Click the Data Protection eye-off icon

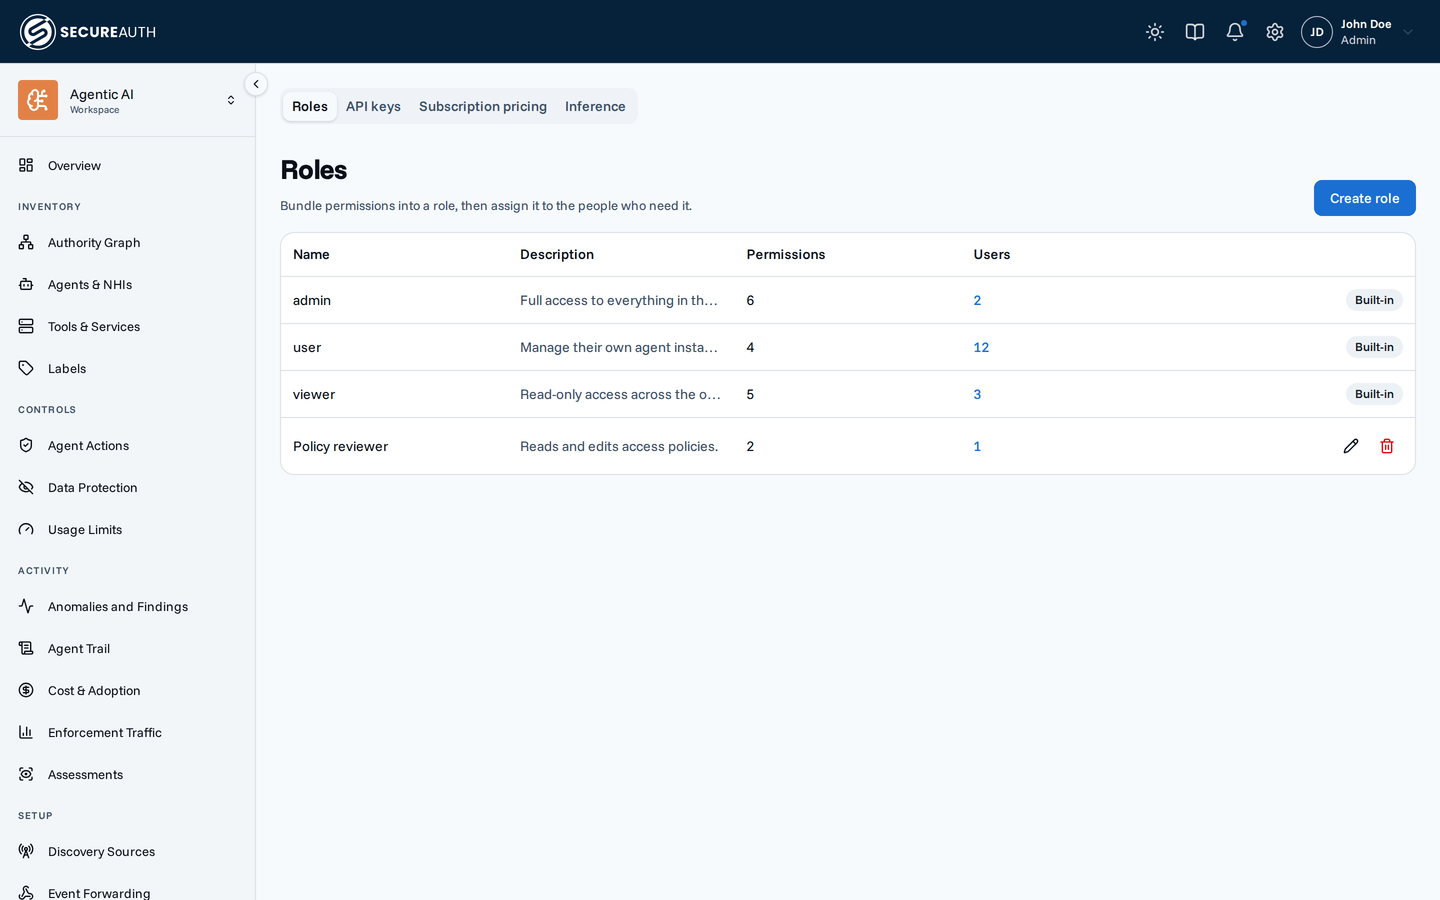(26, 487)
